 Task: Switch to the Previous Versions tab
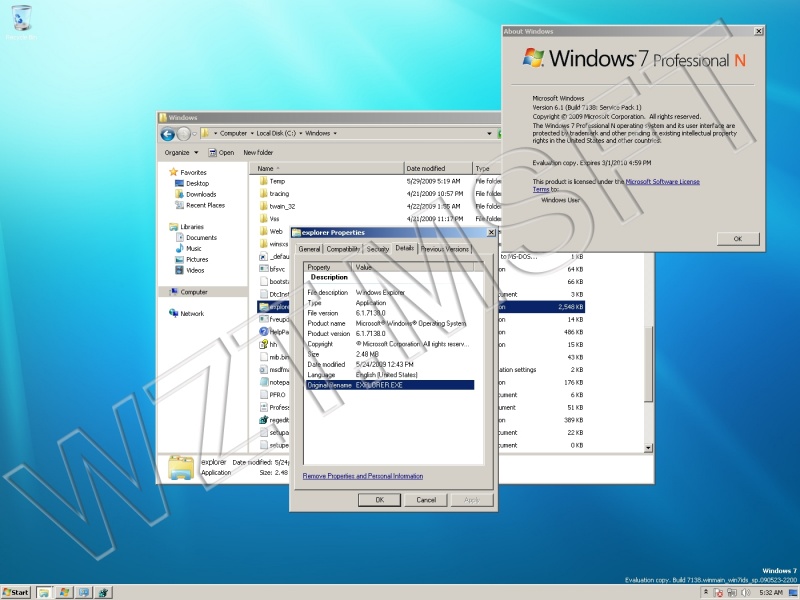[x=444, y=249]
